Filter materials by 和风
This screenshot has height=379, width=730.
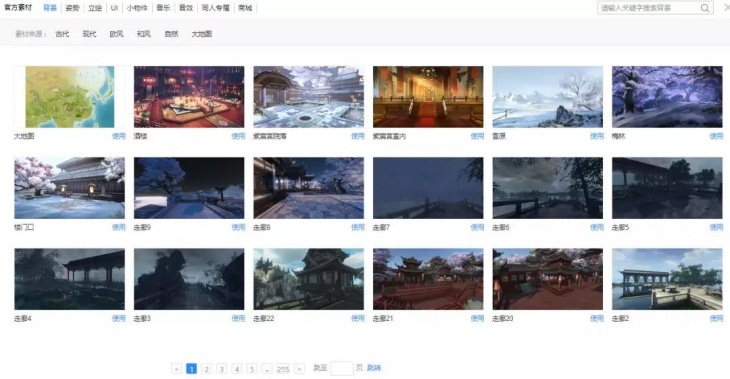(x=144, y=34)
